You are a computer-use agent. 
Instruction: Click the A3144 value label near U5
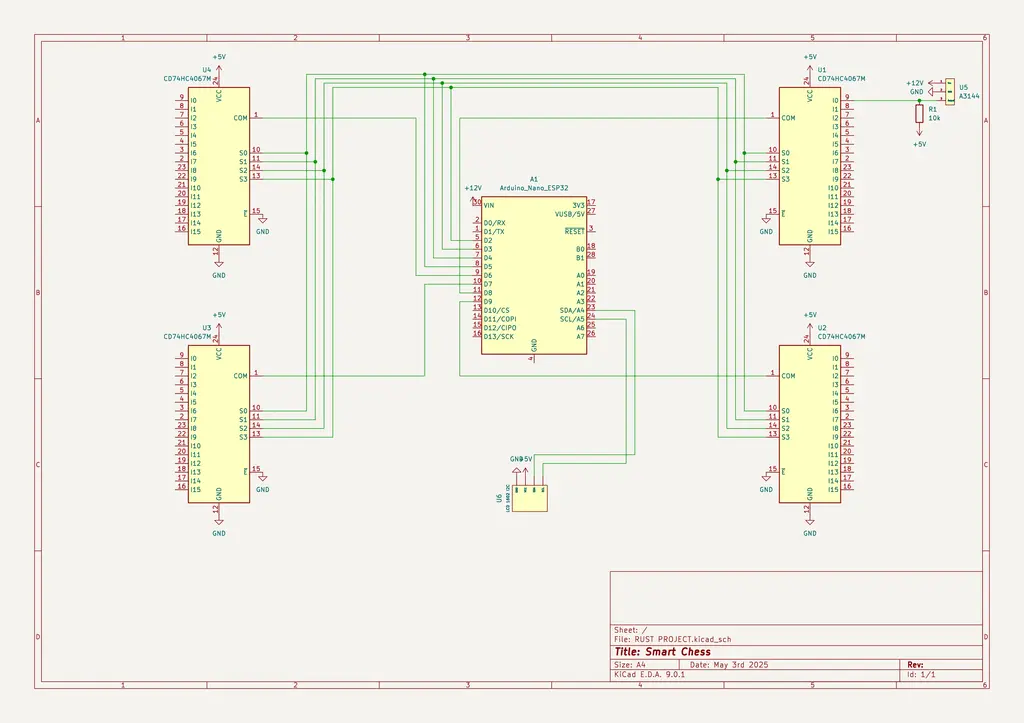[969, 96]
